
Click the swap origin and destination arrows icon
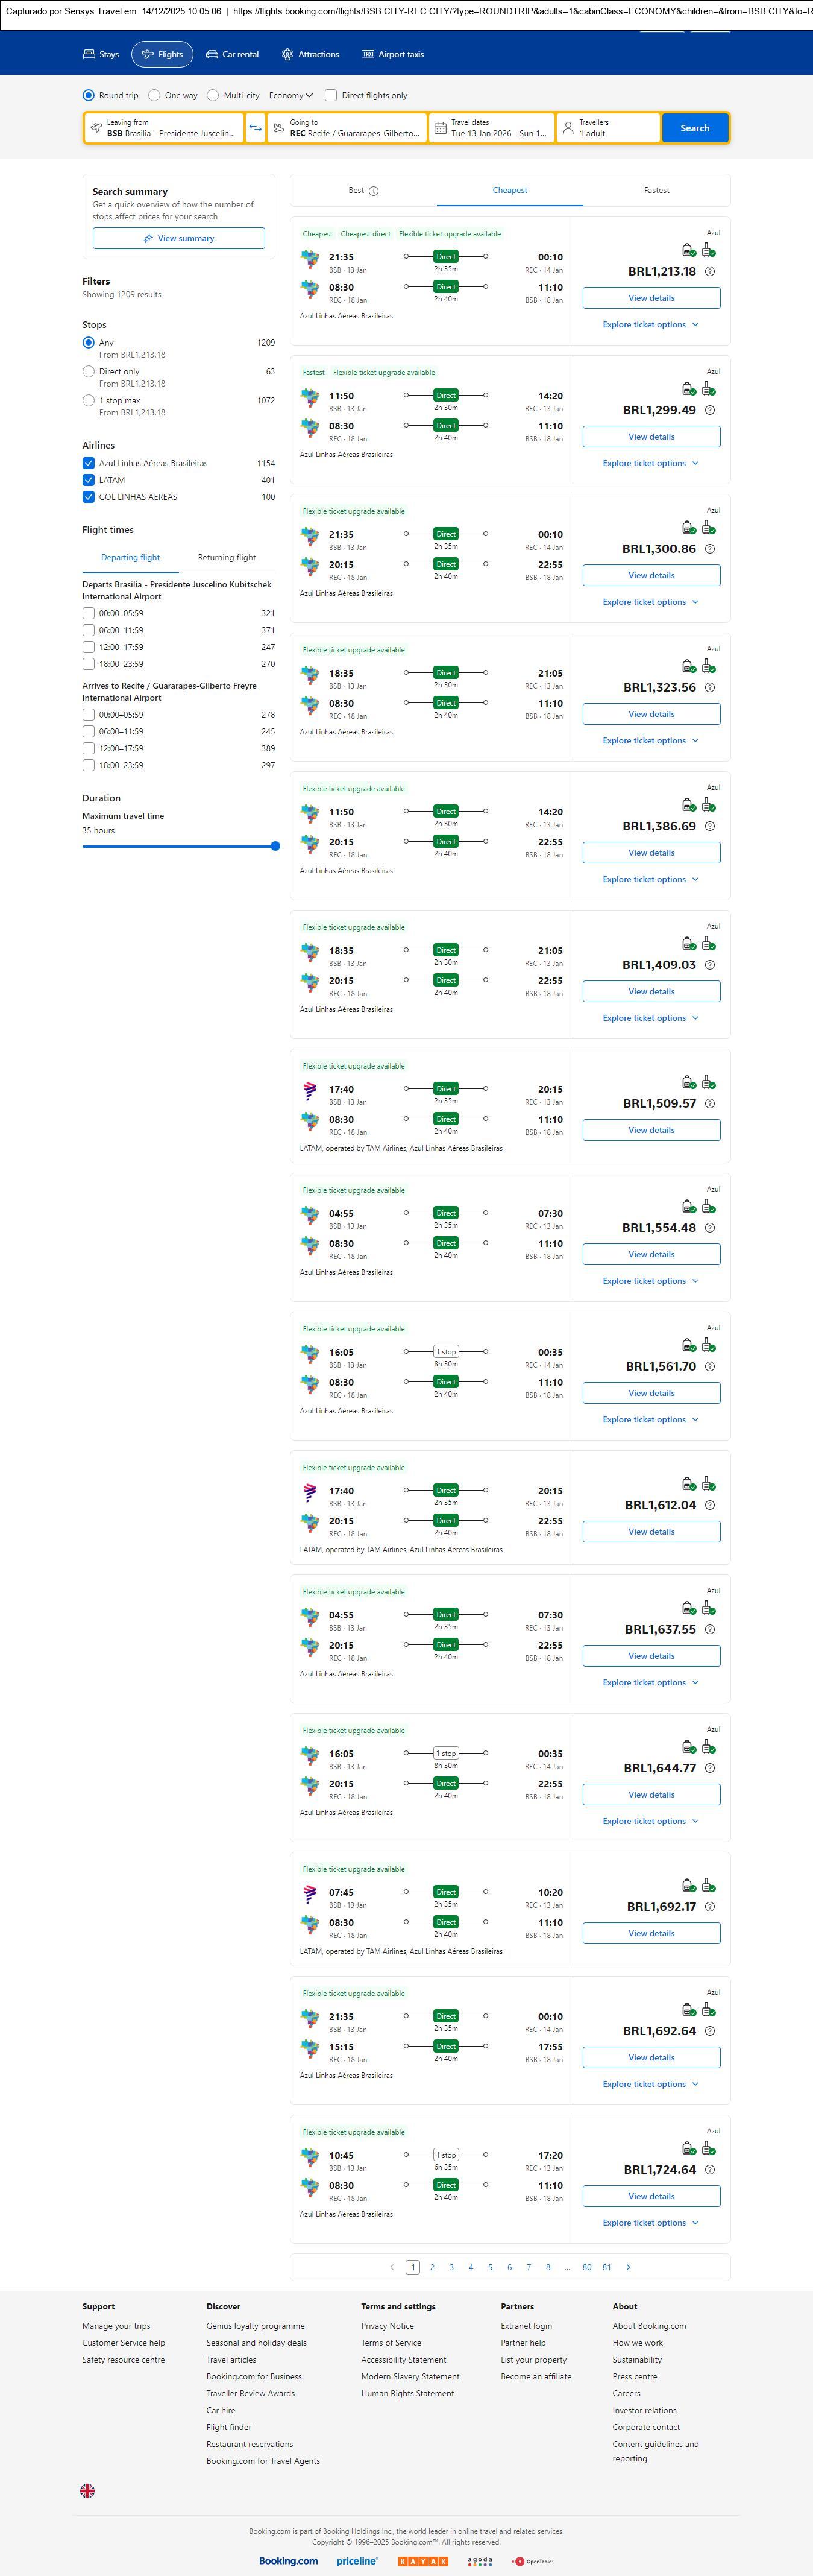click(255, 128)
